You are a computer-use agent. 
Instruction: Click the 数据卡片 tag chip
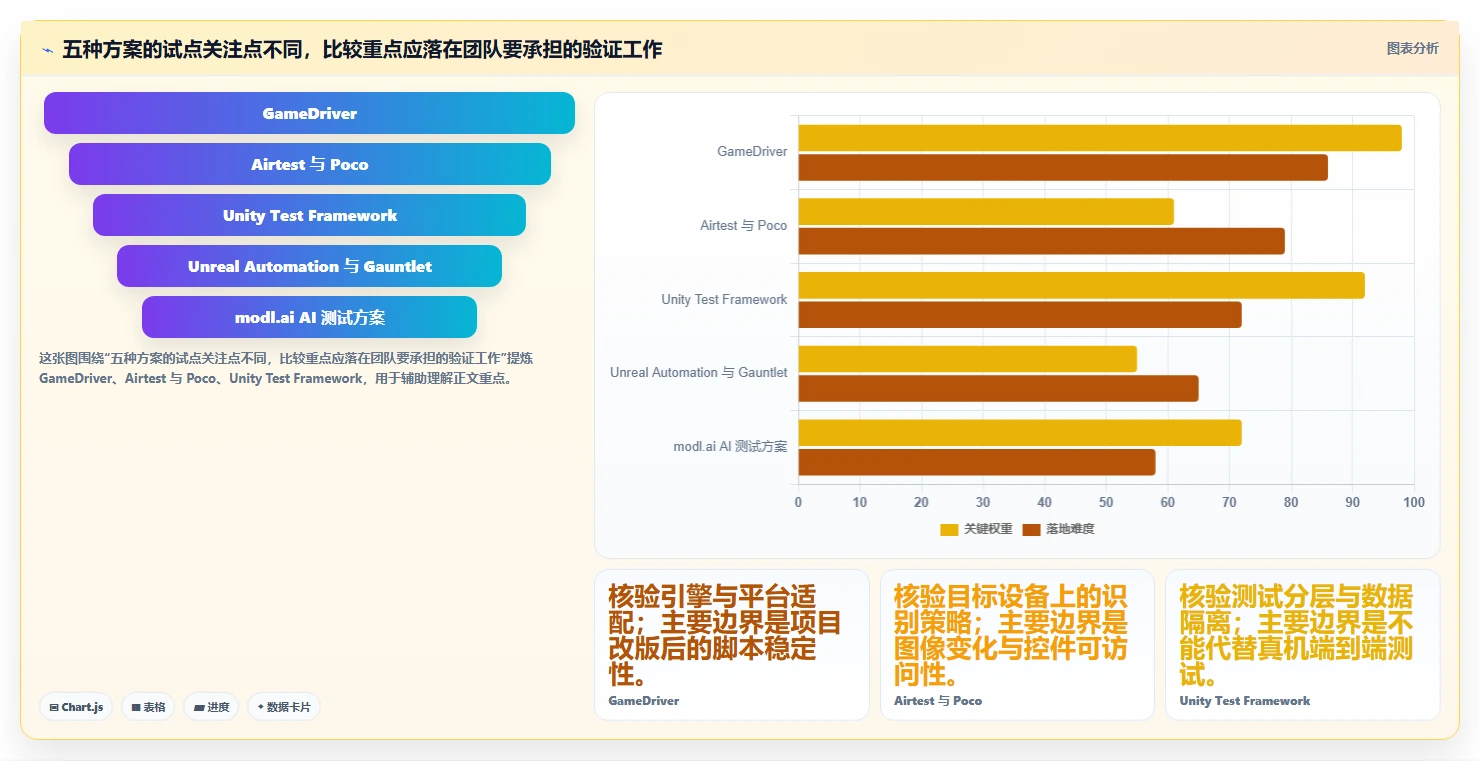[x=284, y=707]
